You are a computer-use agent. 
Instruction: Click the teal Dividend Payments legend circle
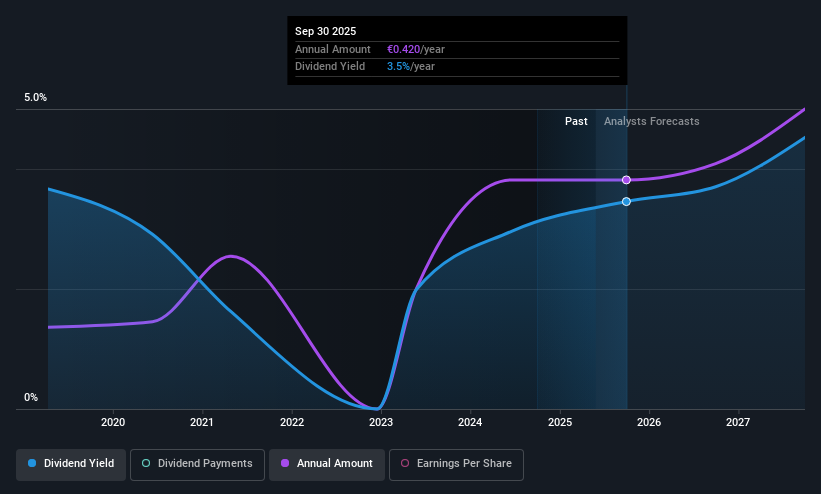pos(146,464)
